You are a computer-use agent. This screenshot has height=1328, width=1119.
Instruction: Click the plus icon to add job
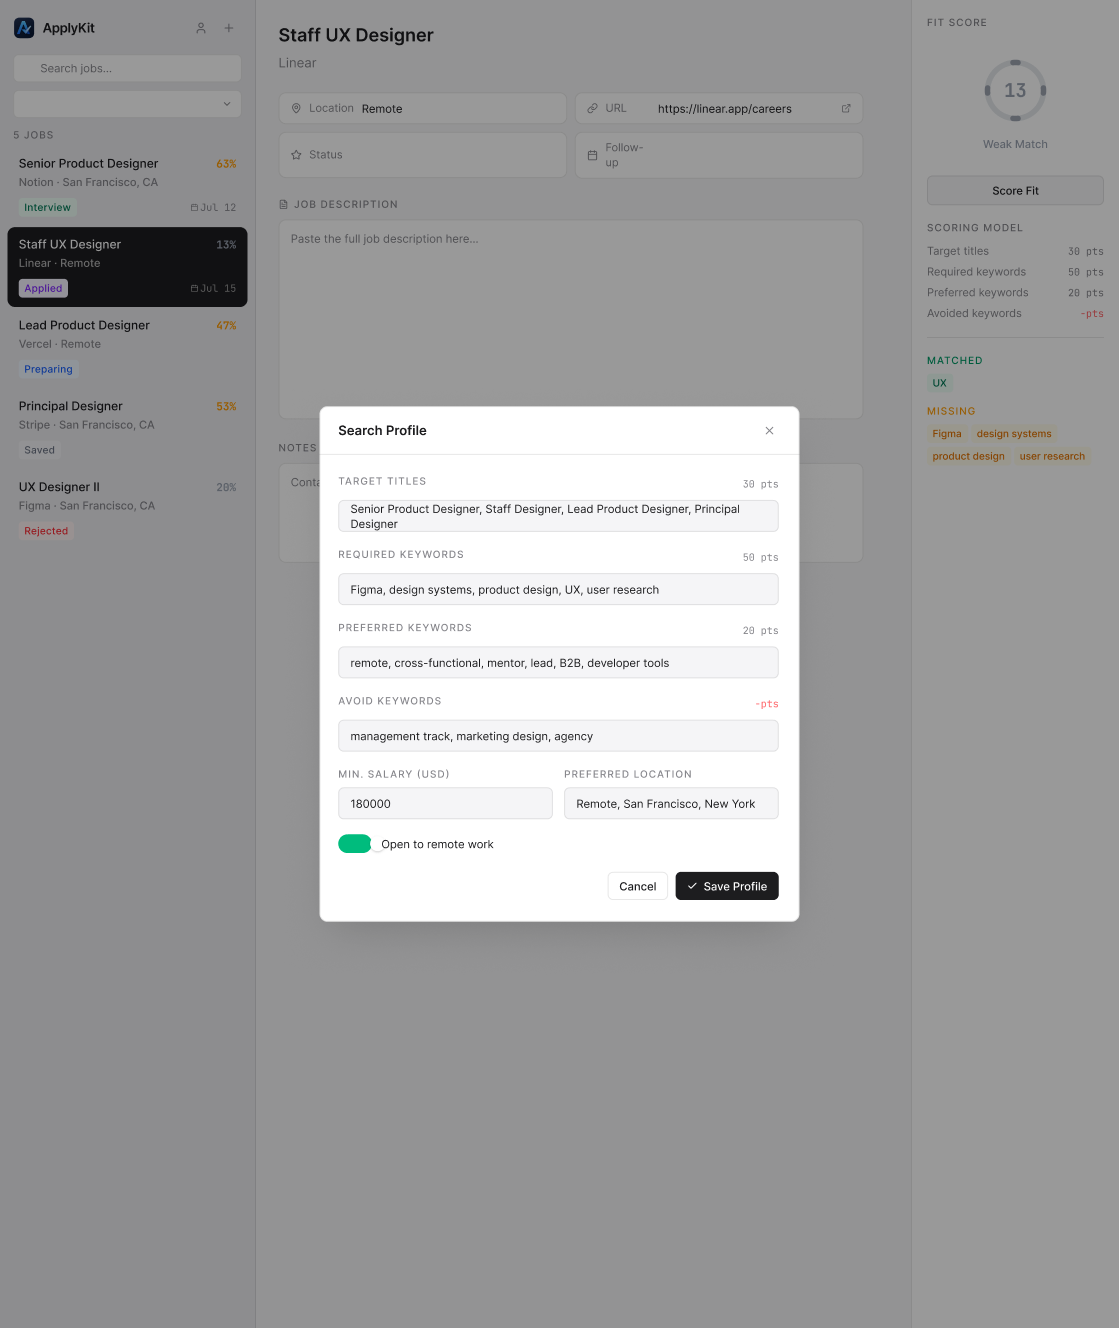(229, 28)
